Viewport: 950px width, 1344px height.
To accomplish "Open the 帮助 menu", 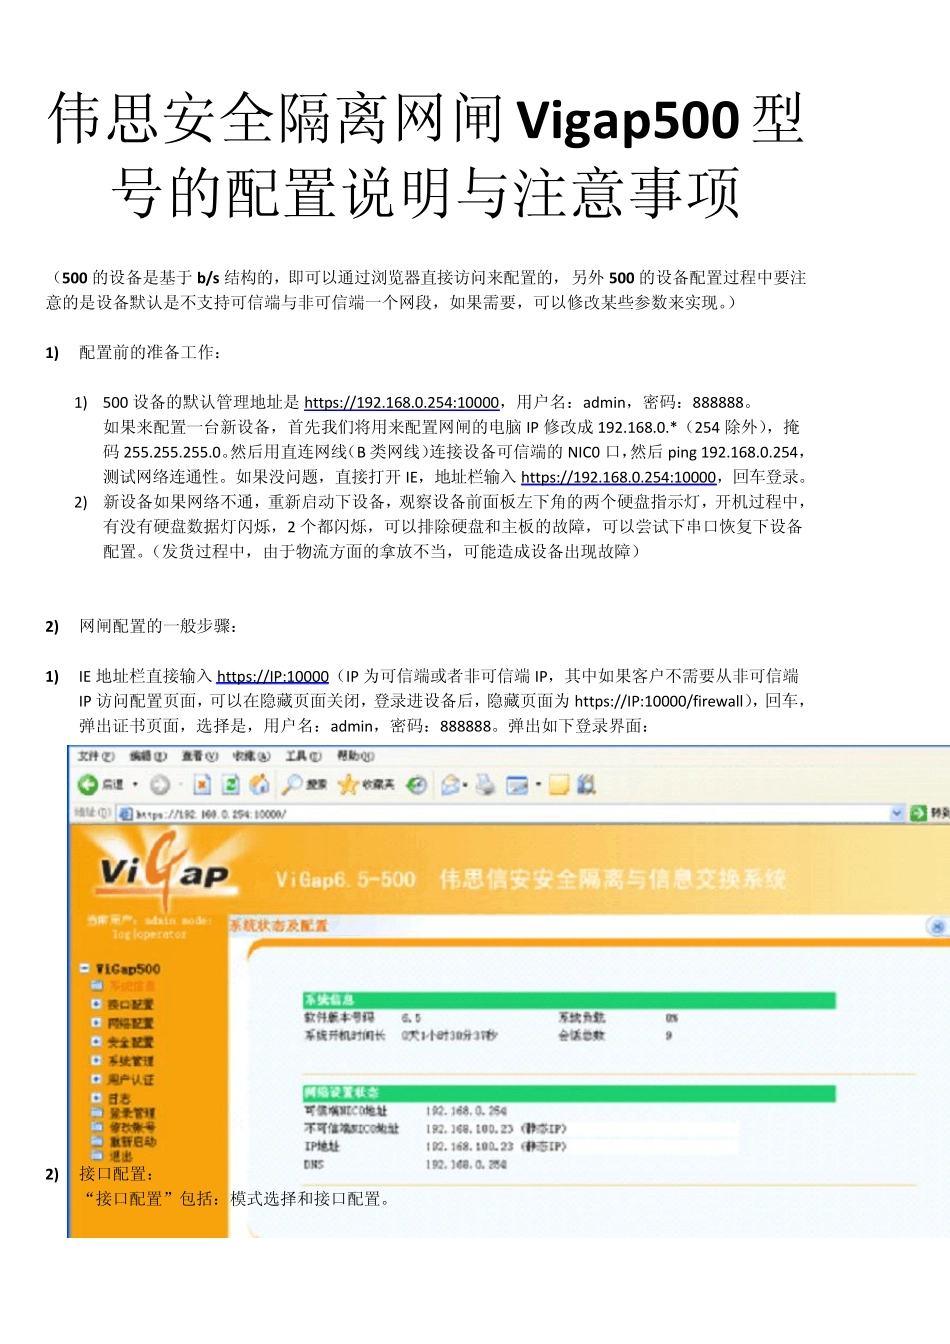I will click(355, 756).
